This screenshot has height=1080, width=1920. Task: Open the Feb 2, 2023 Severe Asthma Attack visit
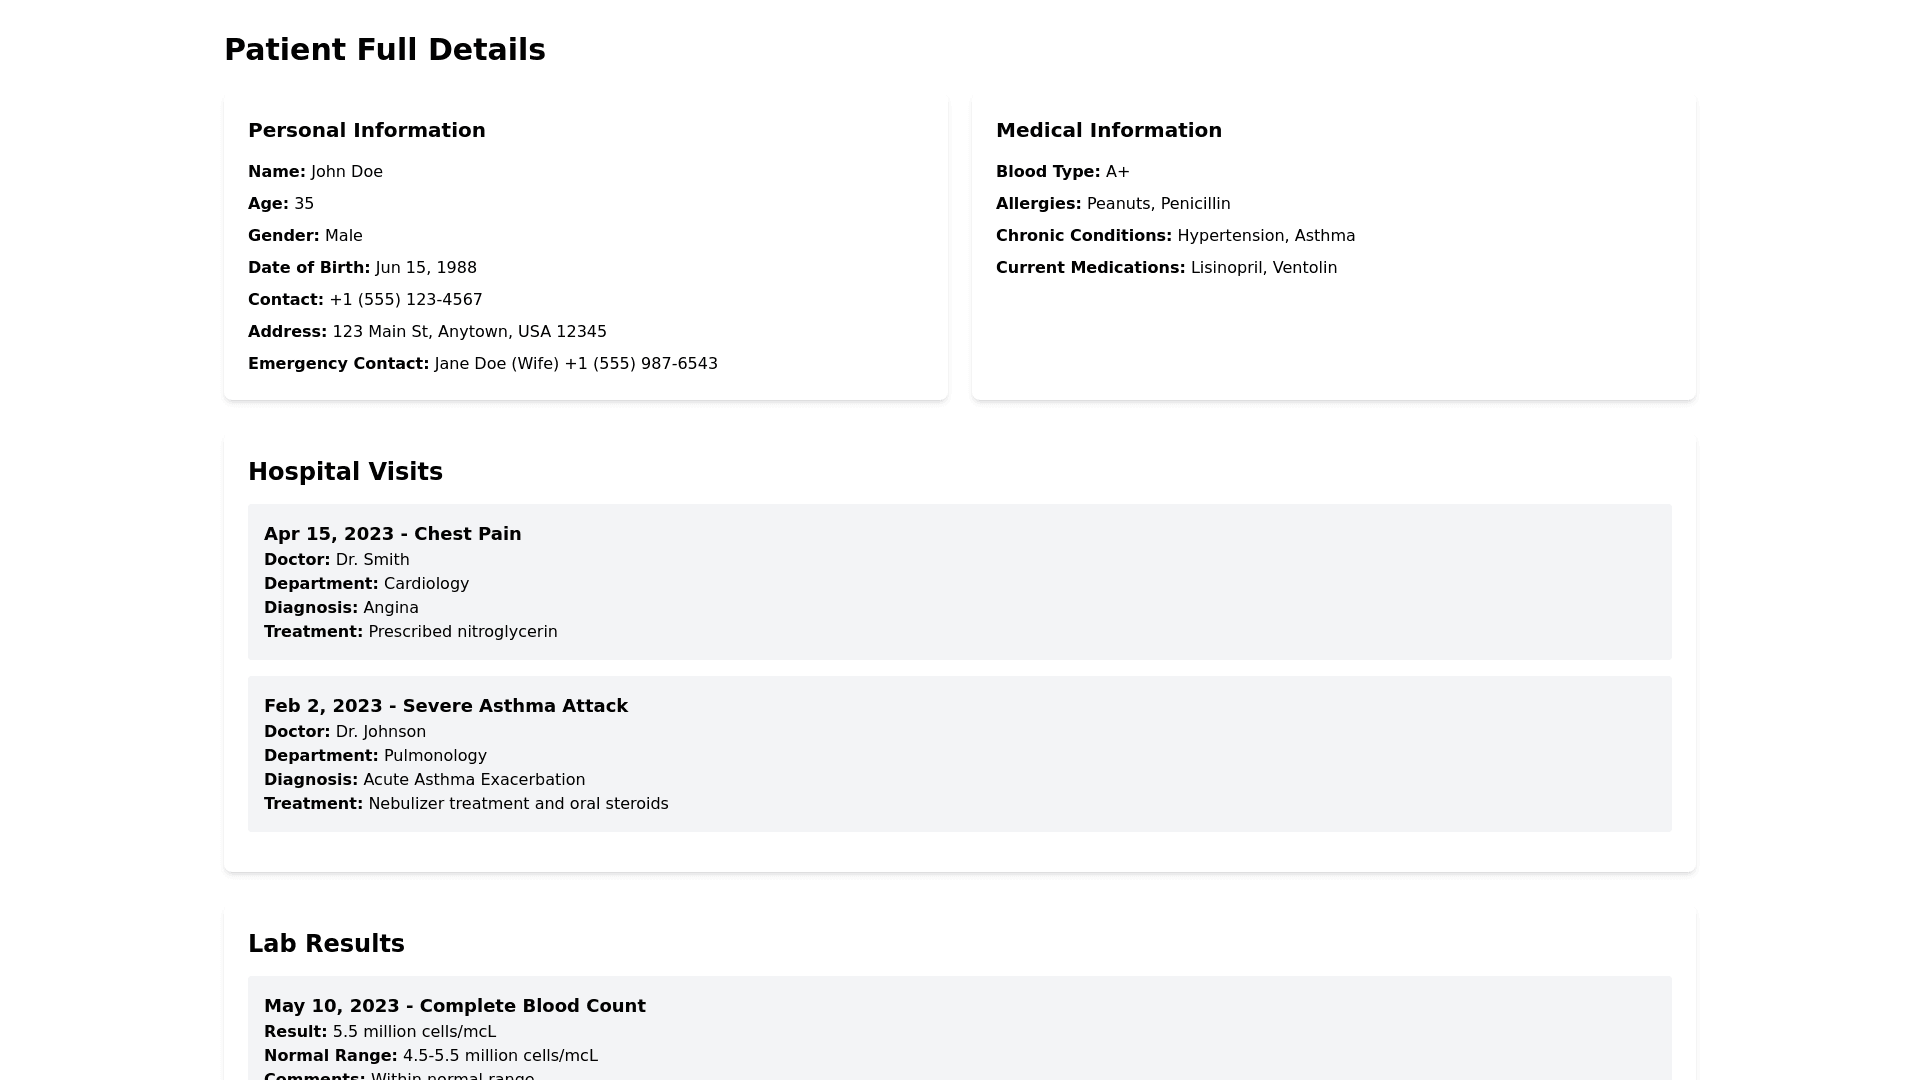tap(446, 706)
